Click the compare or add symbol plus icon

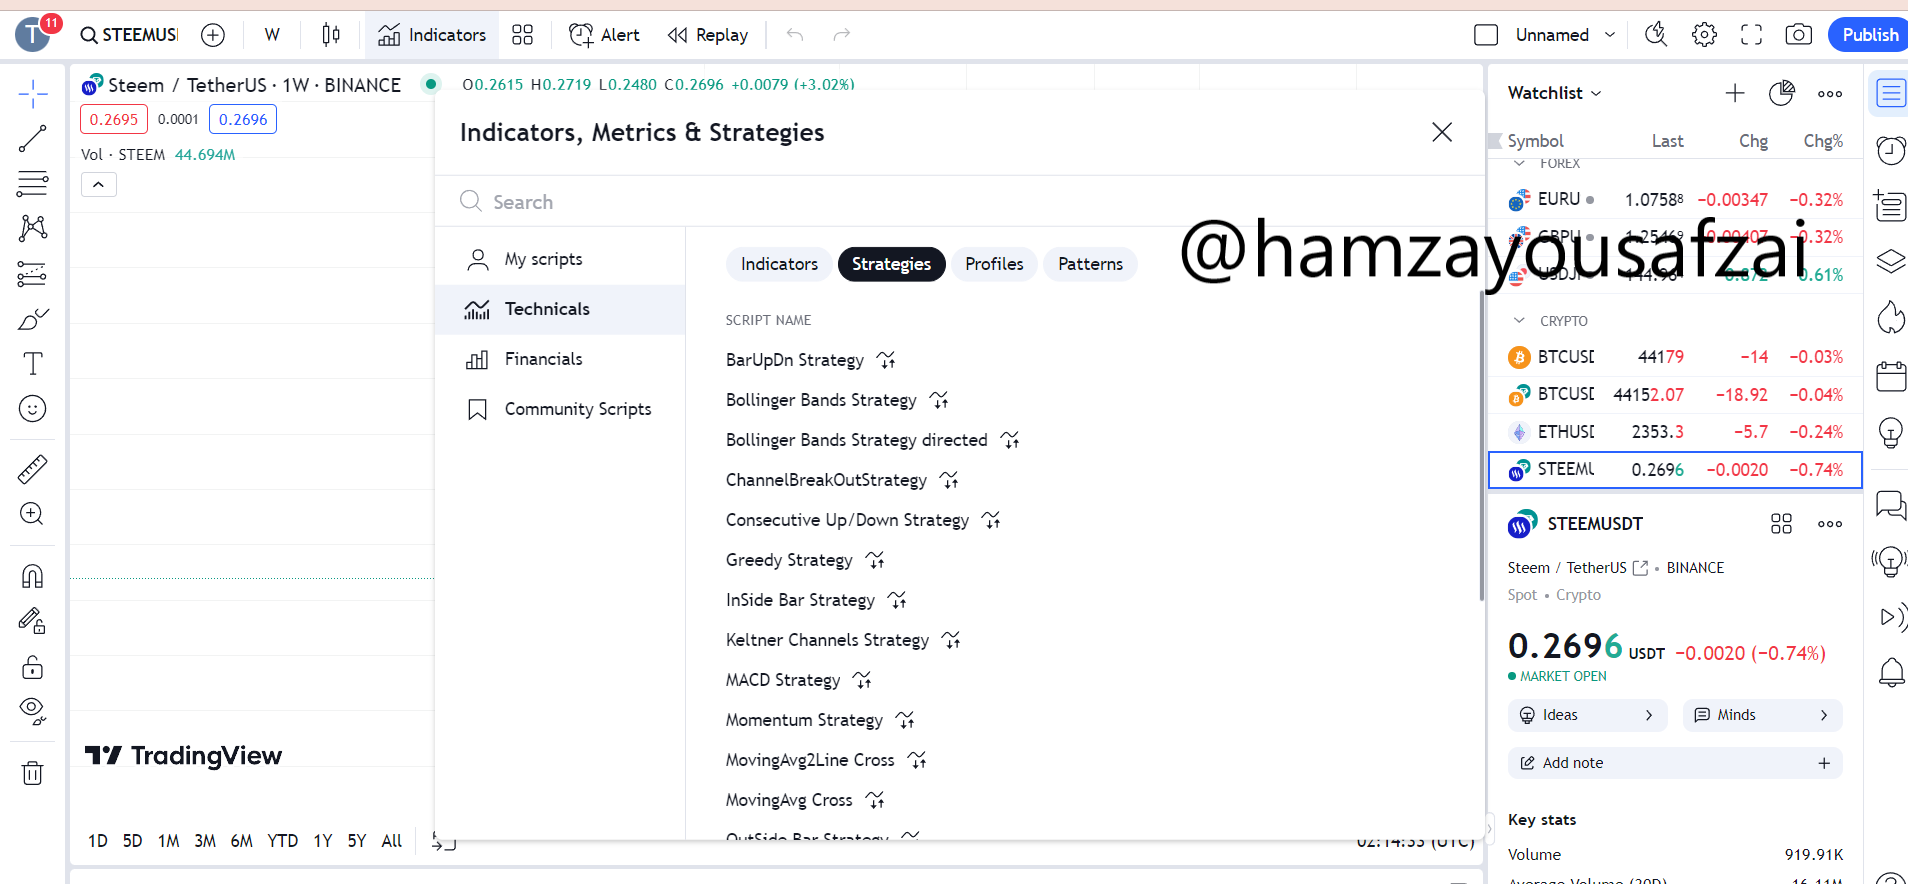[213, 35]
